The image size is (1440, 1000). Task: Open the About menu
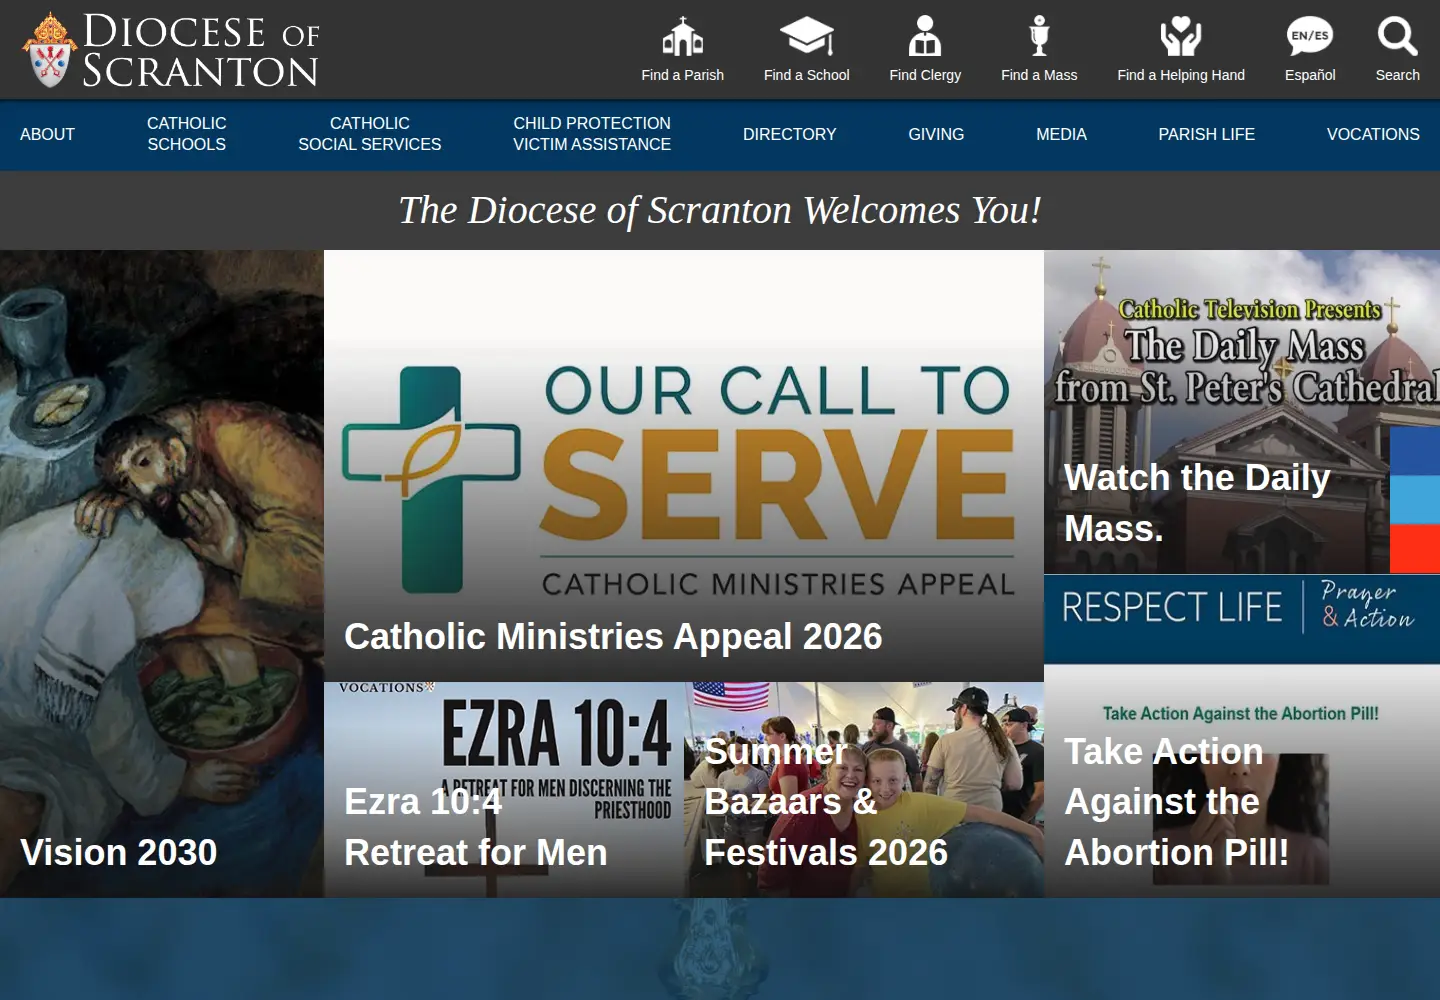coord(47,134)
